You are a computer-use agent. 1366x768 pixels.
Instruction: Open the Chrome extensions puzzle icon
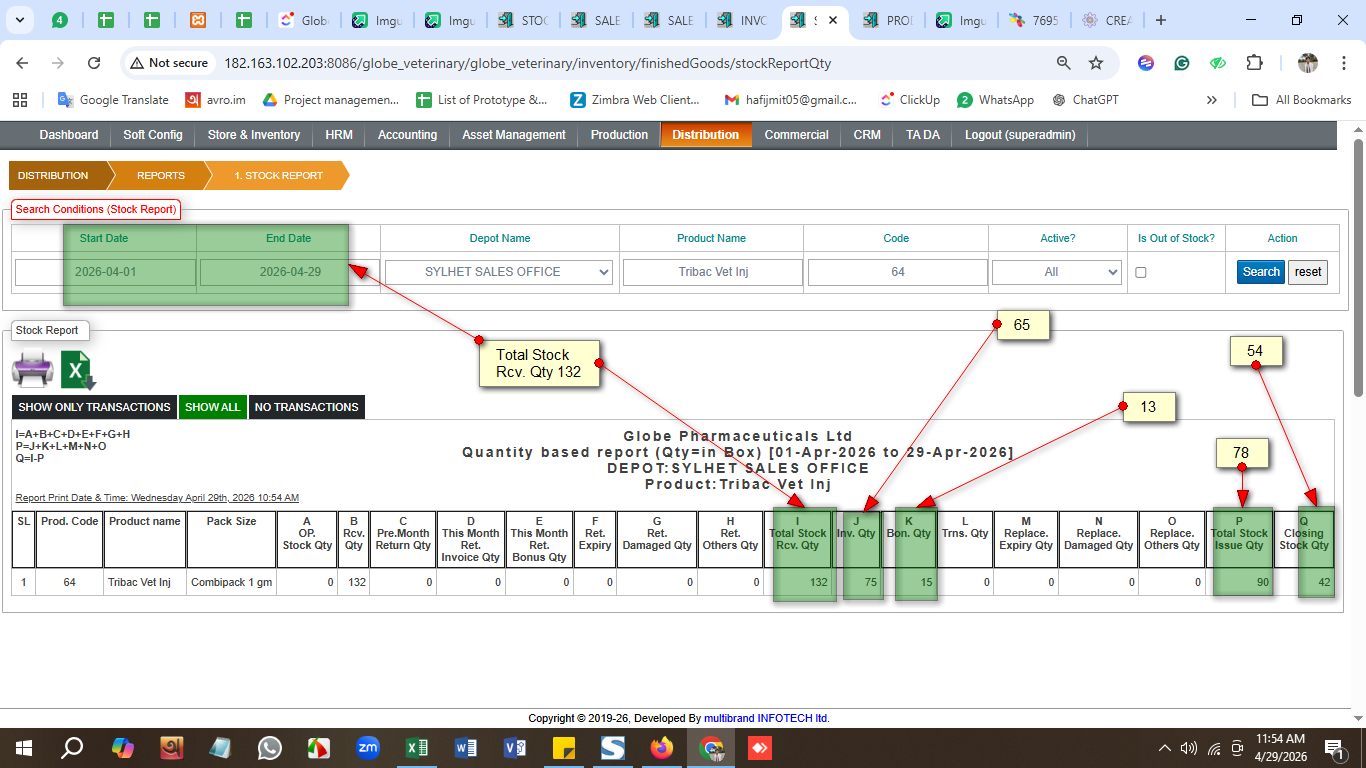[x=1254, y=63]
